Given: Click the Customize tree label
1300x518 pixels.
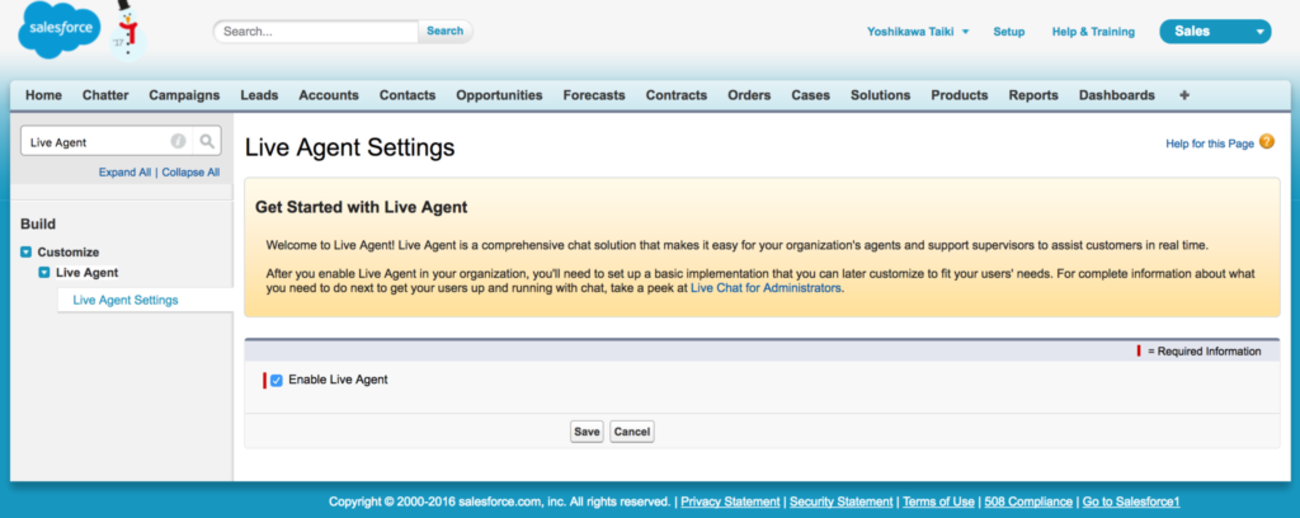Looking at the screenshot, I should 68,252.
